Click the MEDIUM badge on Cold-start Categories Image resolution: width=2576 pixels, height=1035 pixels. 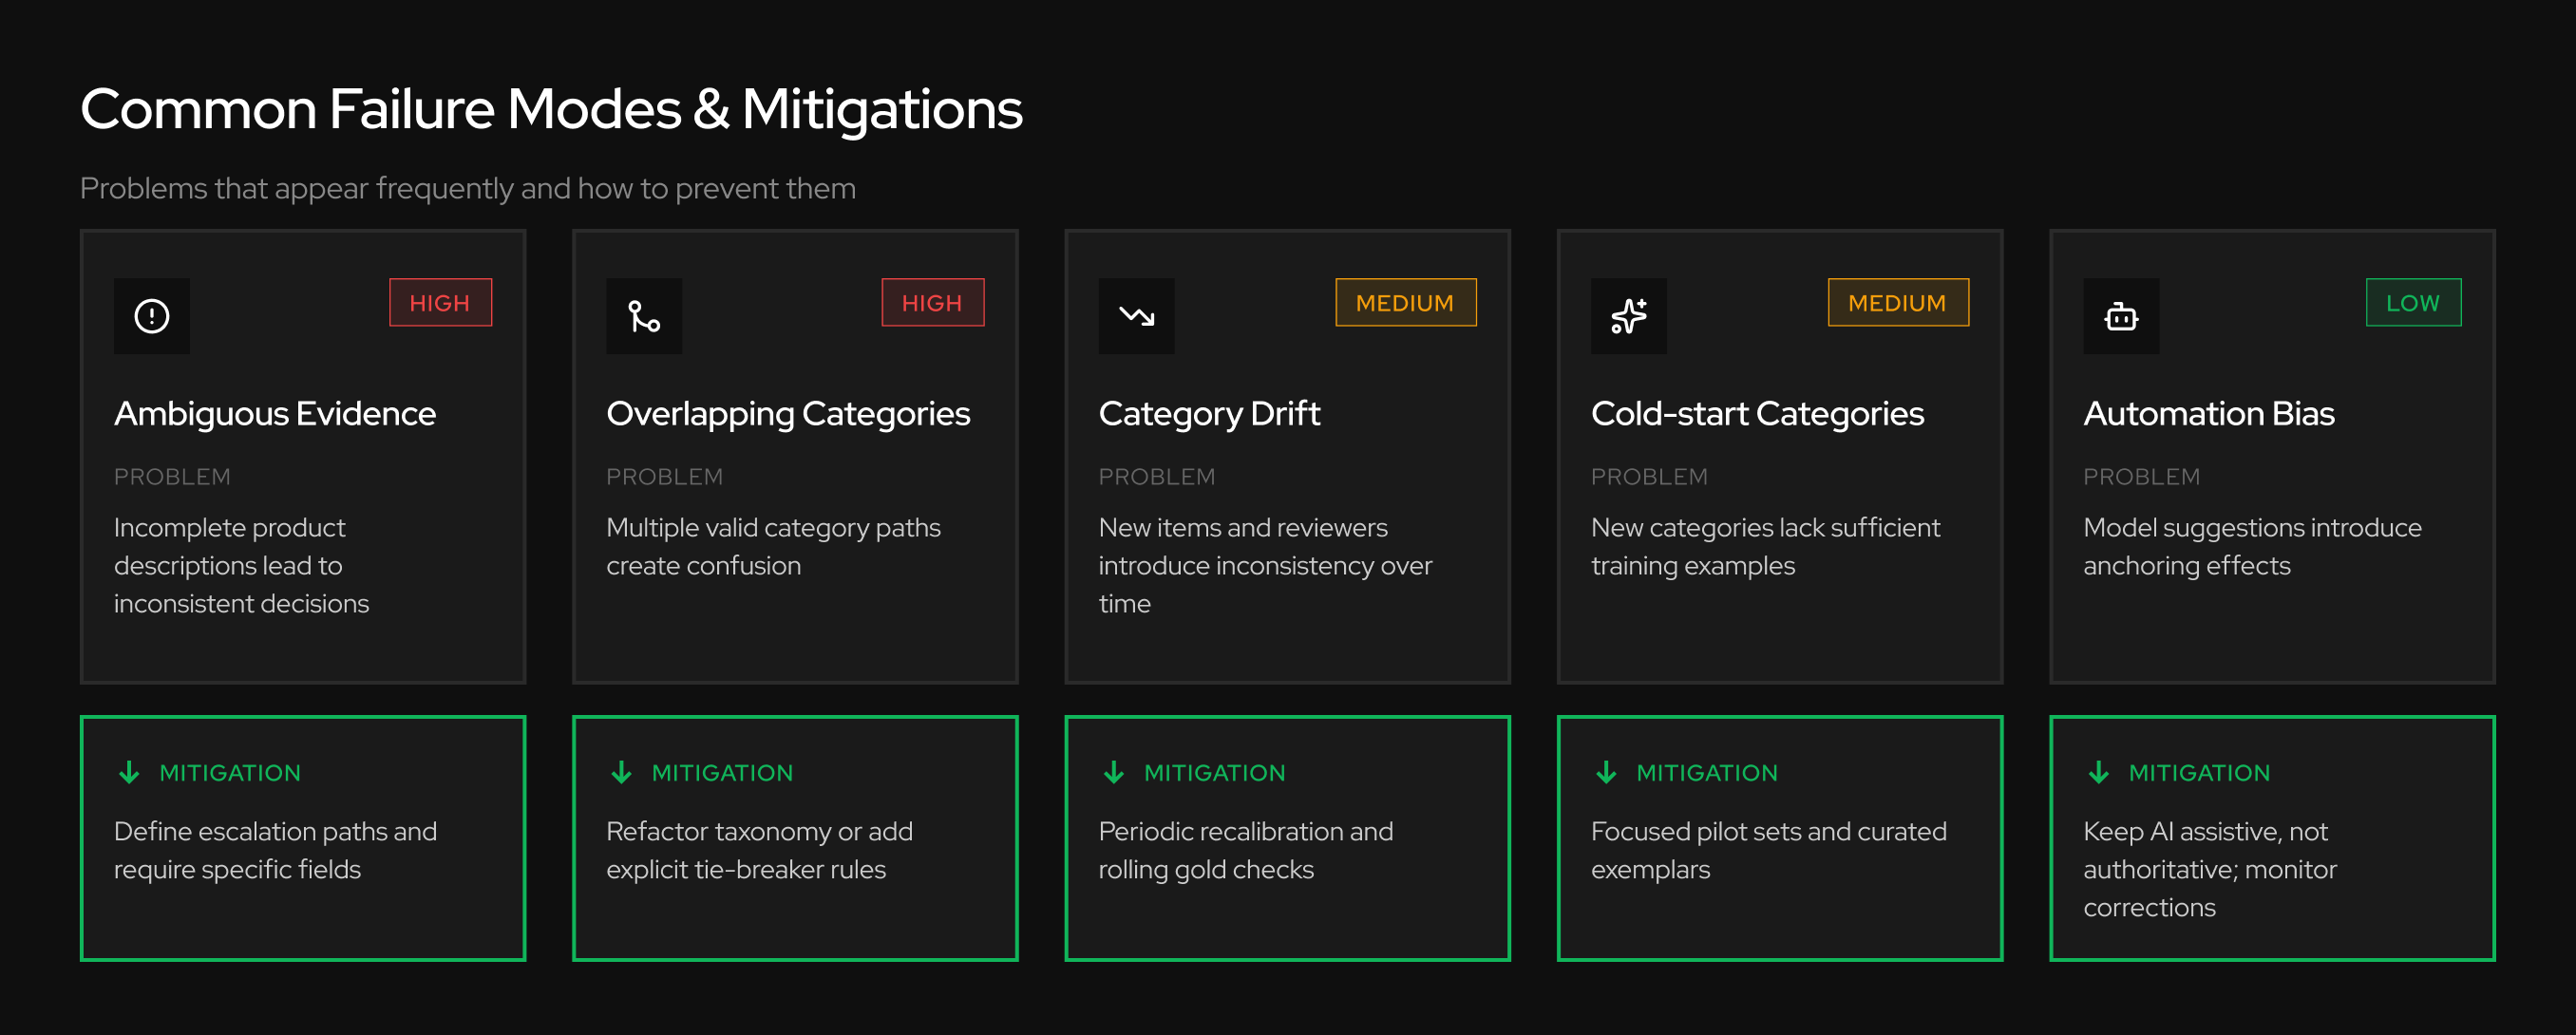coord(1897,302)
